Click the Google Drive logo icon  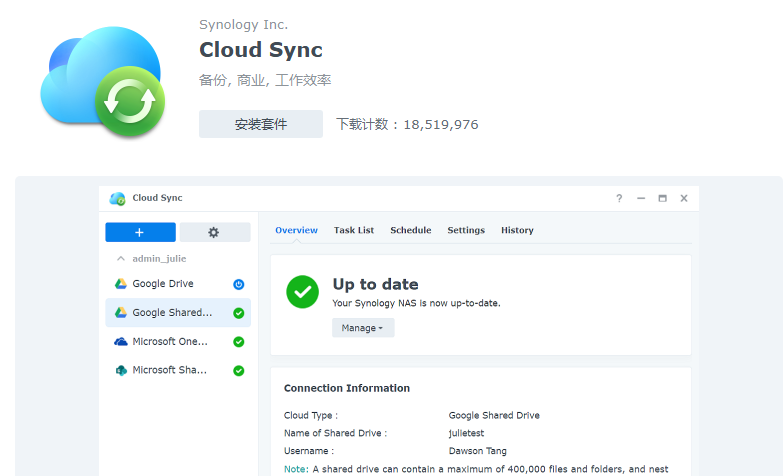pos(121,284)
